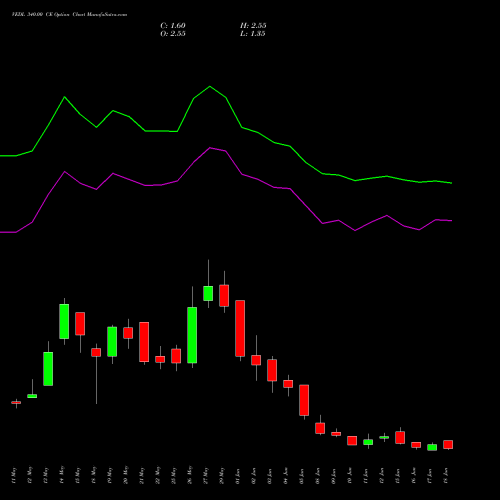
Task: Click the '18 Jun' date label
Action: [x=446, y=476]
